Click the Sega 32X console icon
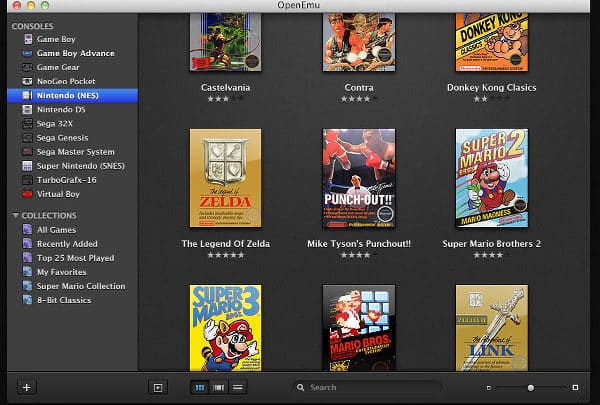The width and height of the screenshot is (600, 405). click(28, 124)
